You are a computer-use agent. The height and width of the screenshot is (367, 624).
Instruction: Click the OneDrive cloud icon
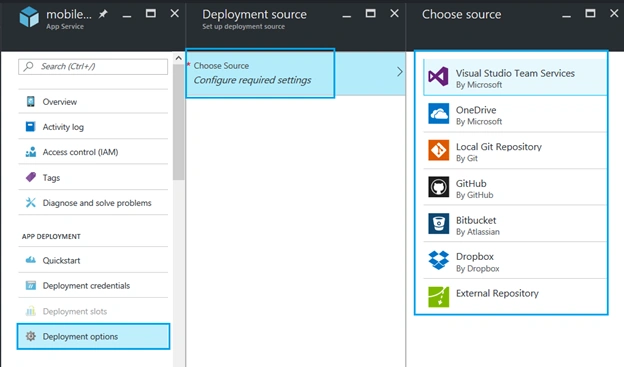pyautogui.click(x=439, y=113)
